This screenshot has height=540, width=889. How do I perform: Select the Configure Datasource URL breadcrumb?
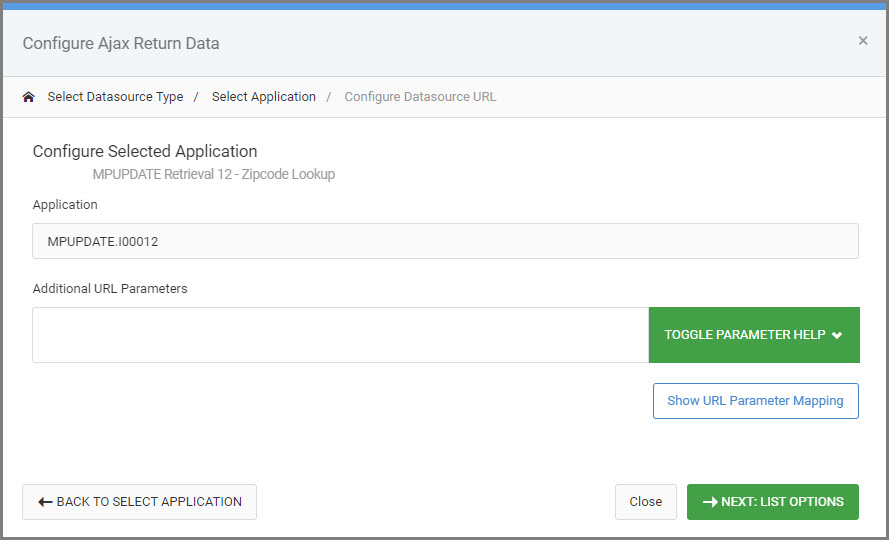(420, 97)
